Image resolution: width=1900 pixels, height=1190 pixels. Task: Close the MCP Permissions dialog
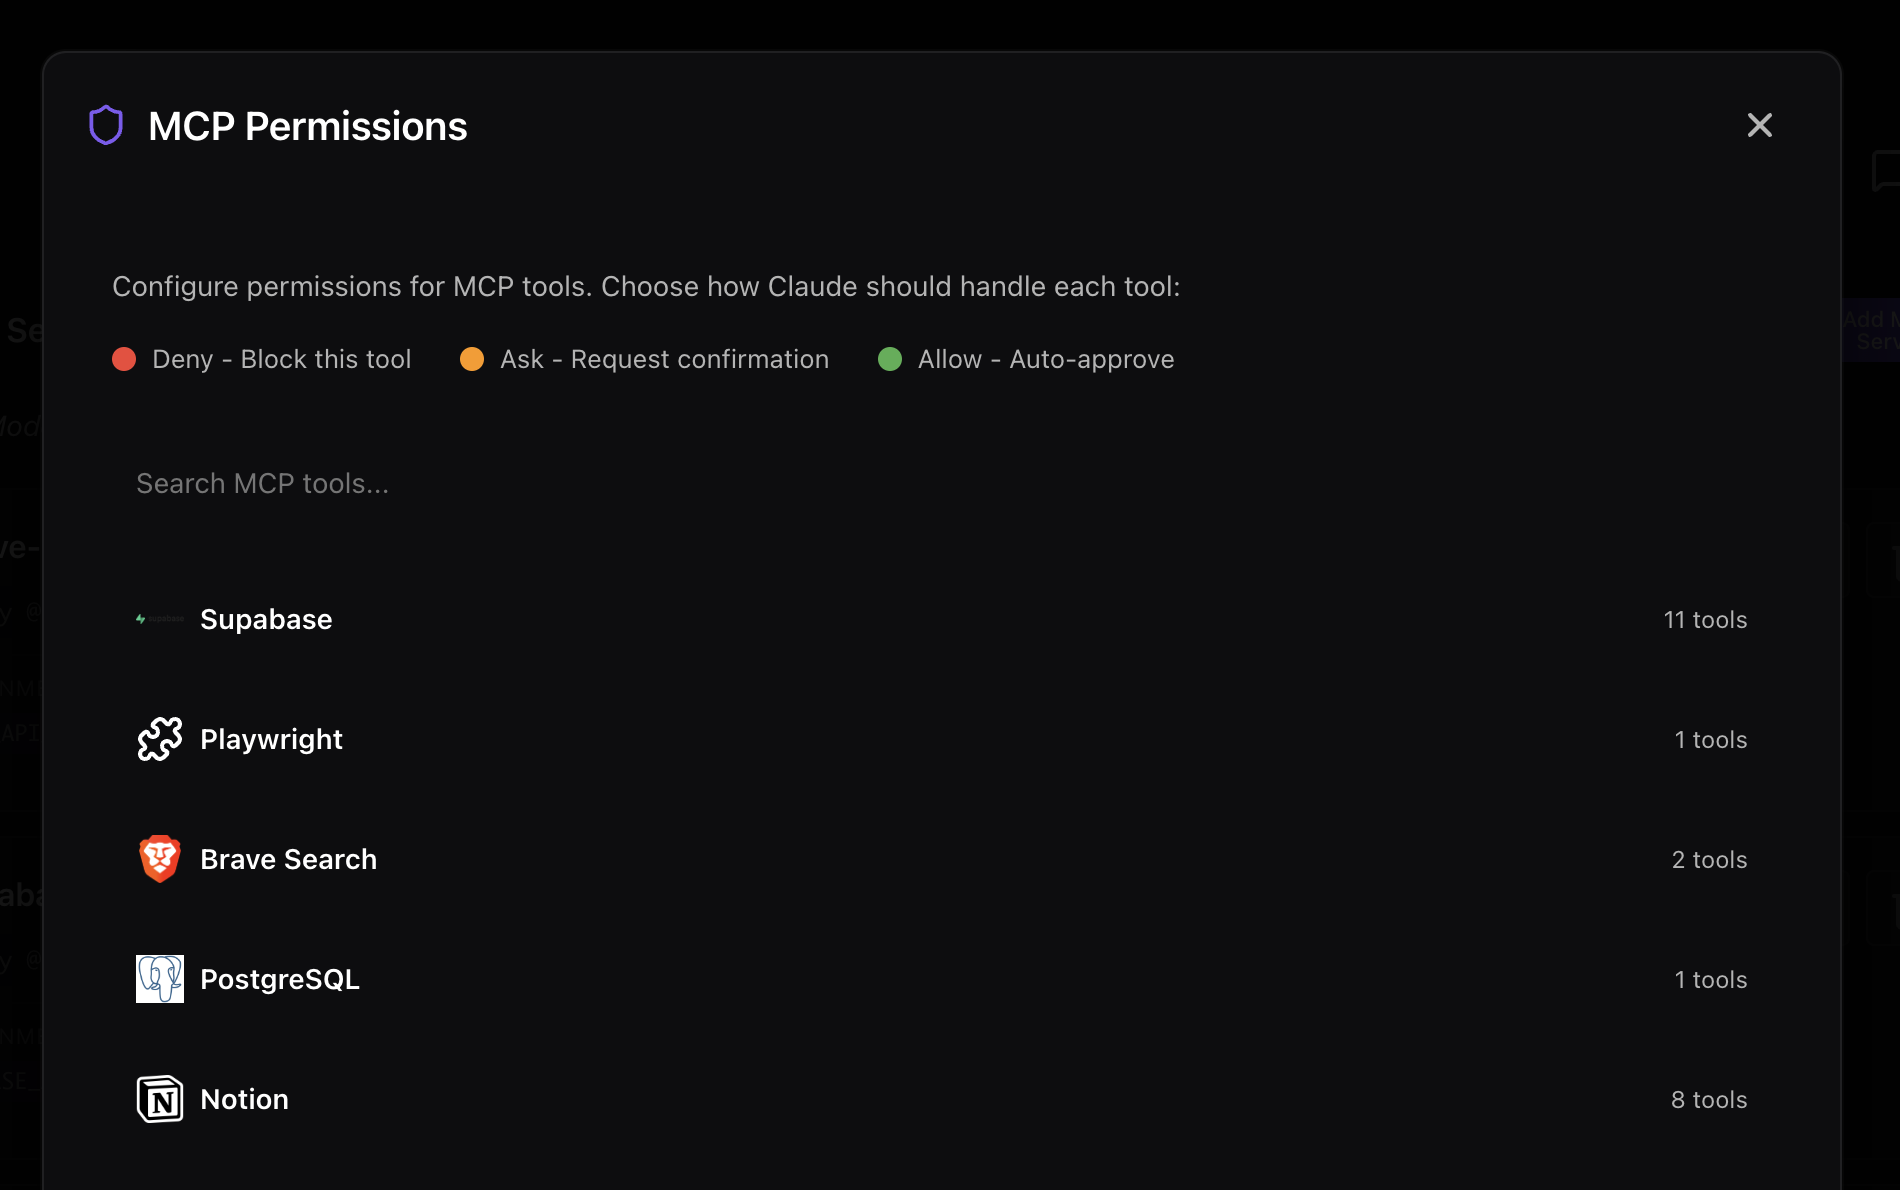click(x=1760, y=125)
